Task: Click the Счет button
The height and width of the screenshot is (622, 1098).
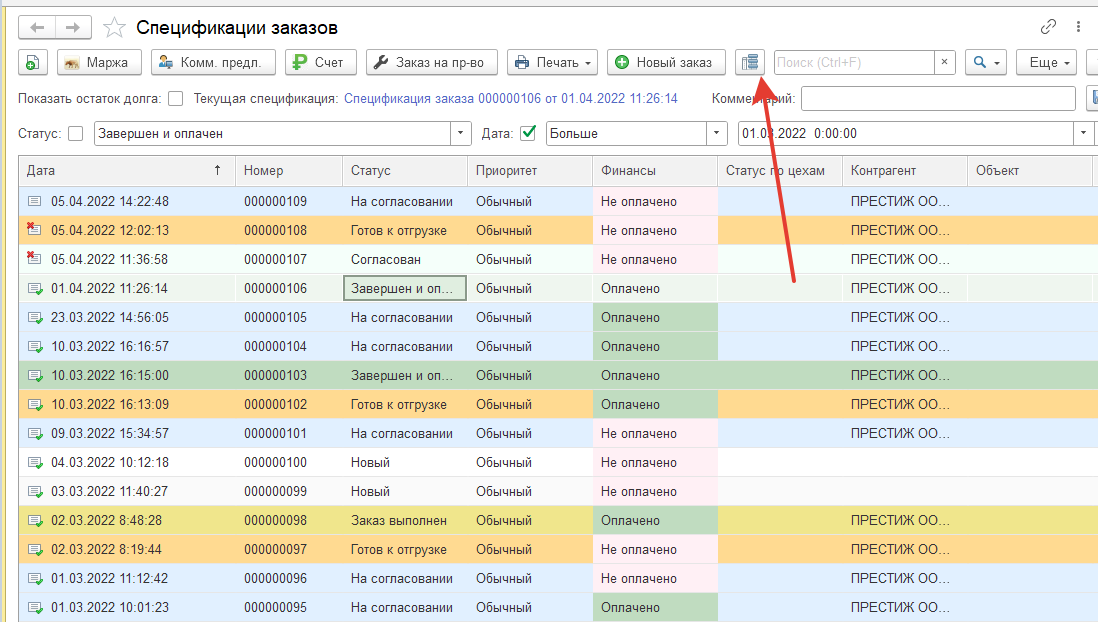Action: coord(321,62)
